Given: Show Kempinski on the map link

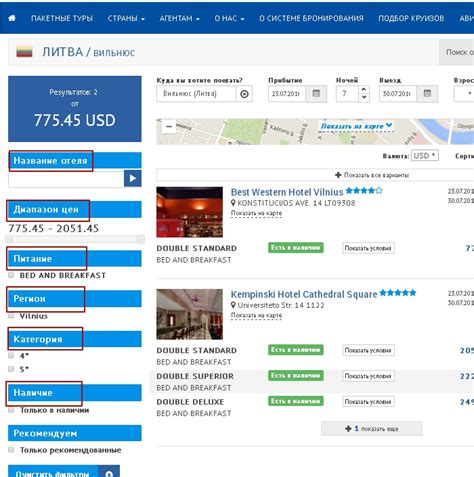Looking at the screenshot, I should click(x=256, y=315).
